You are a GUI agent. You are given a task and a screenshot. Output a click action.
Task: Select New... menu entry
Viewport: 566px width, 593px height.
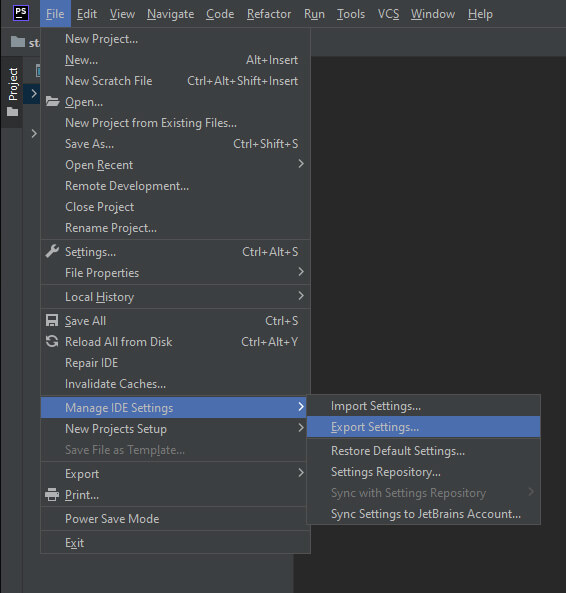[x=175, y=60]
